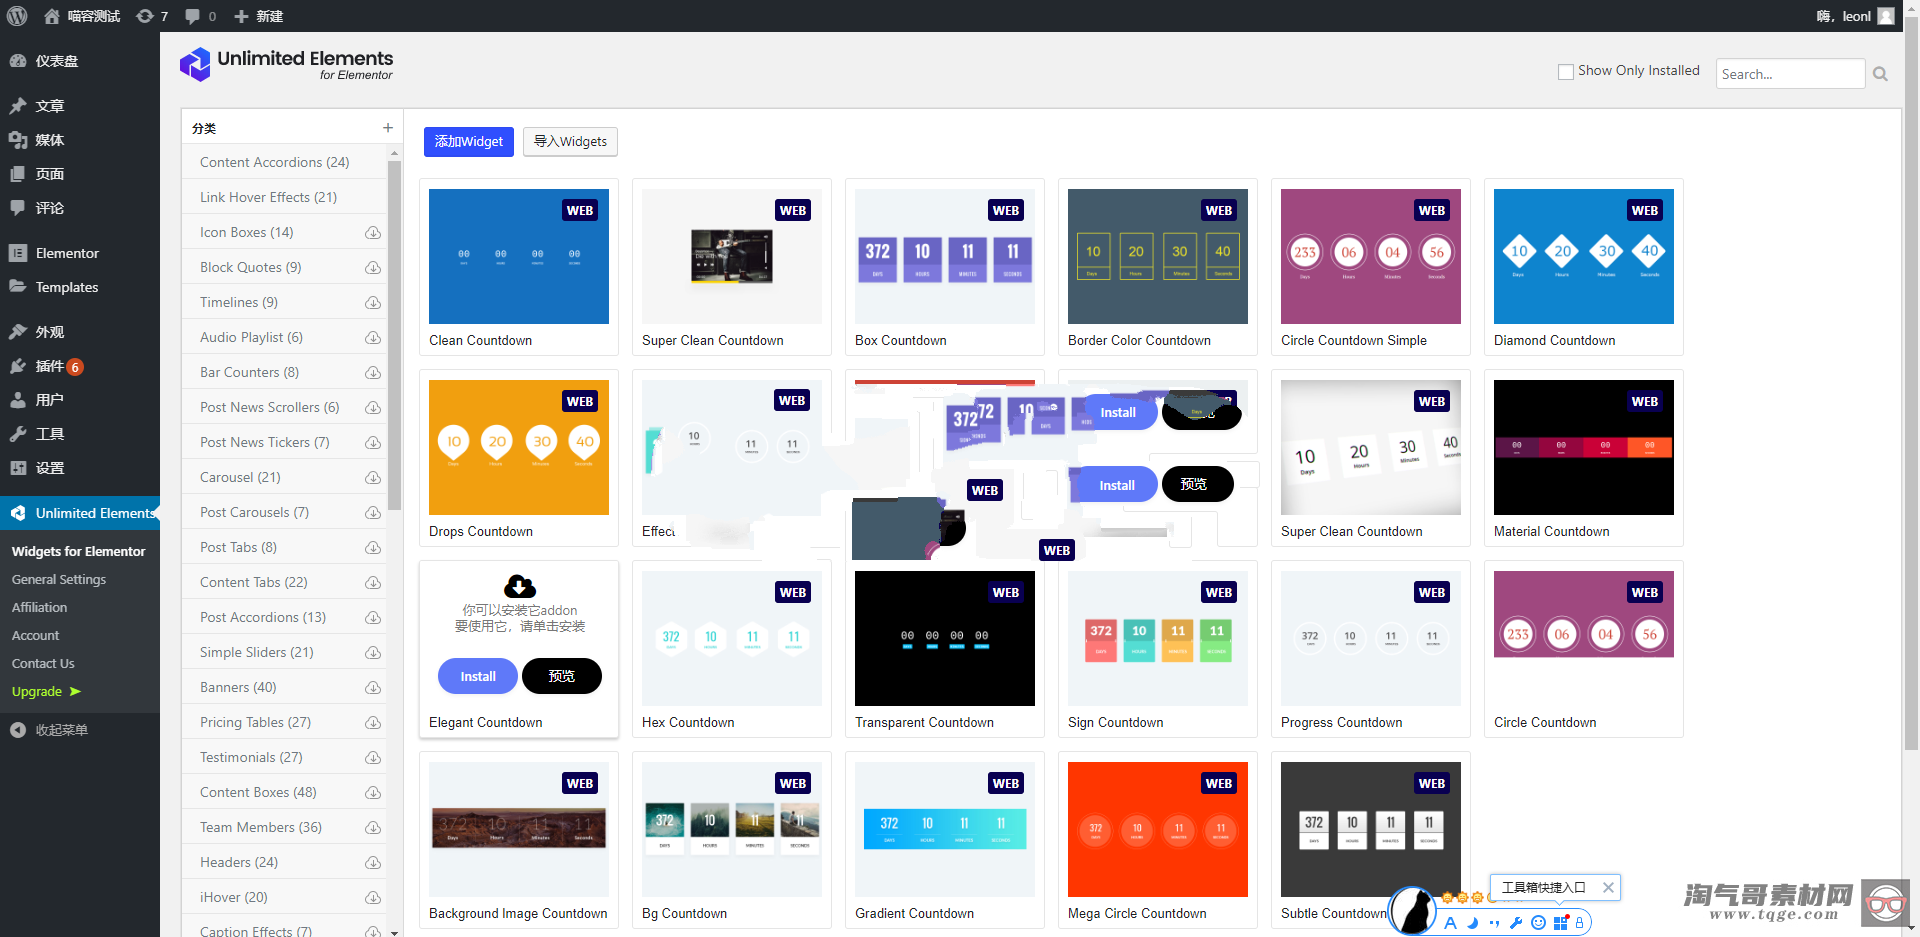
Task: Open the Contact Us submenu link
Action: click(x=43, y=663)
